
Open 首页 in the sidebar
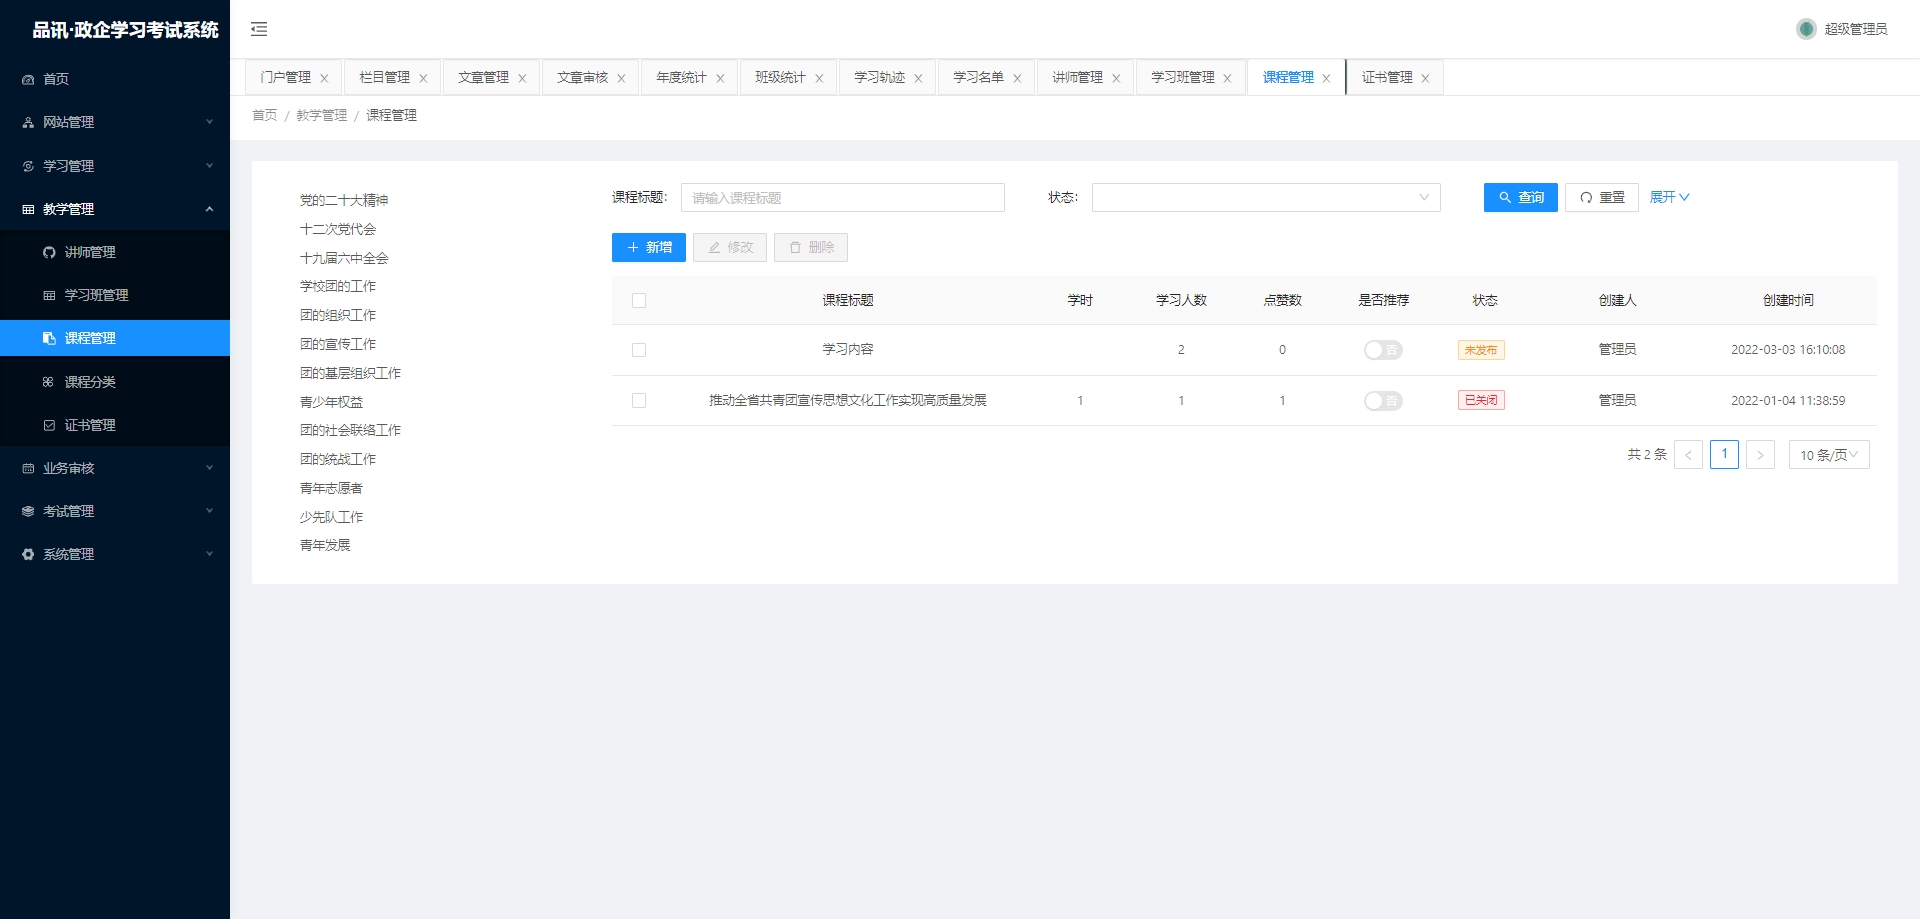[115, 79]
